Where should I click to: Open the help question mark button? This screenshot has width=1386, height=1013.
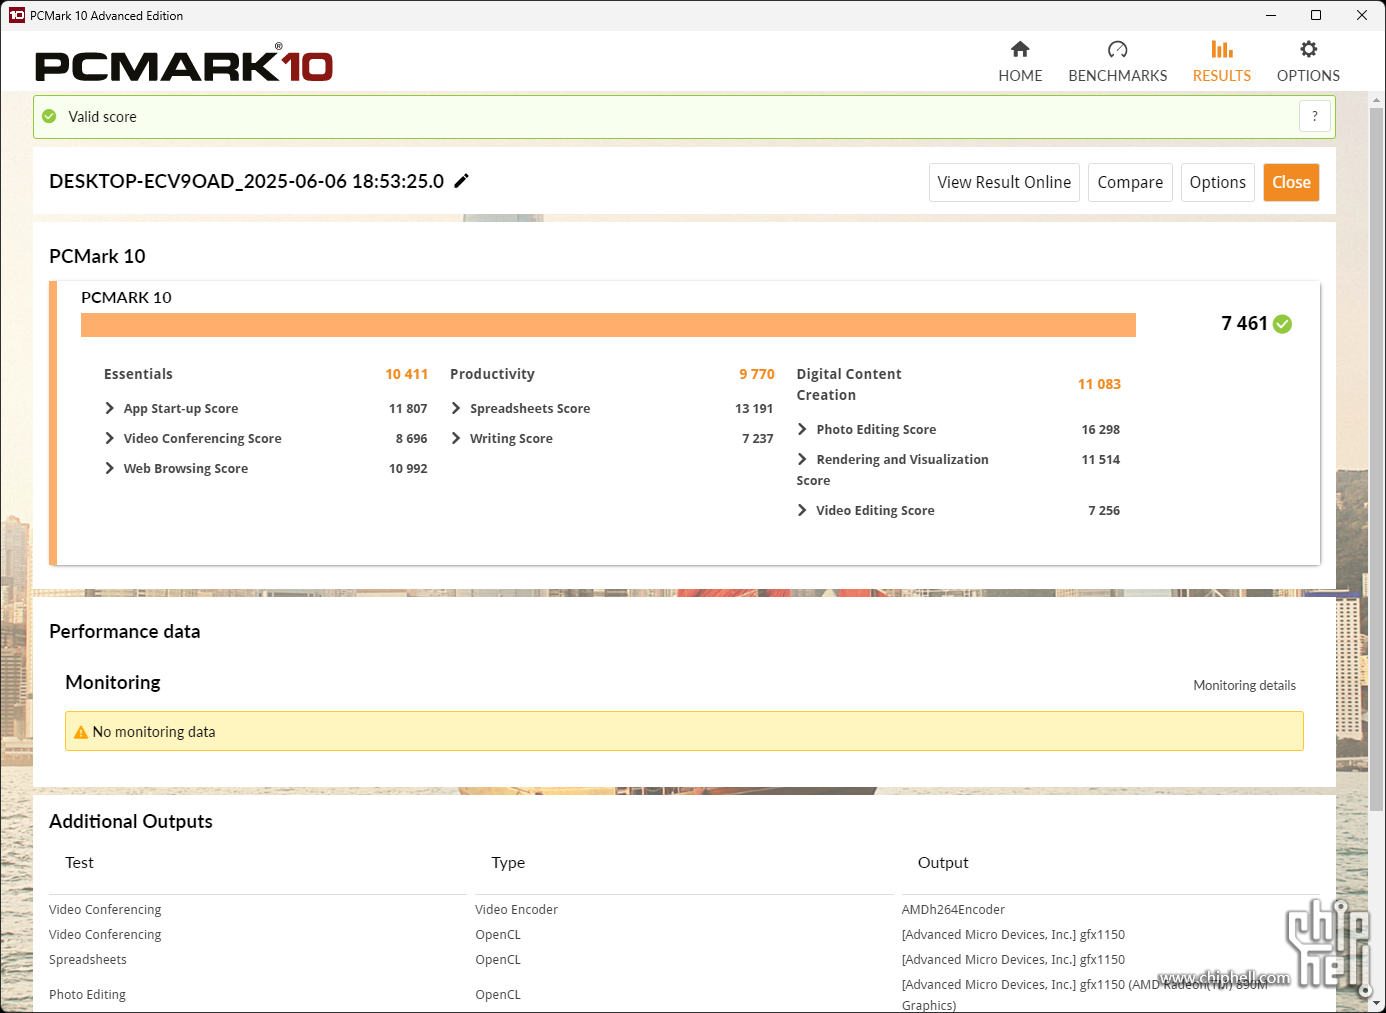pos(1315,116)
